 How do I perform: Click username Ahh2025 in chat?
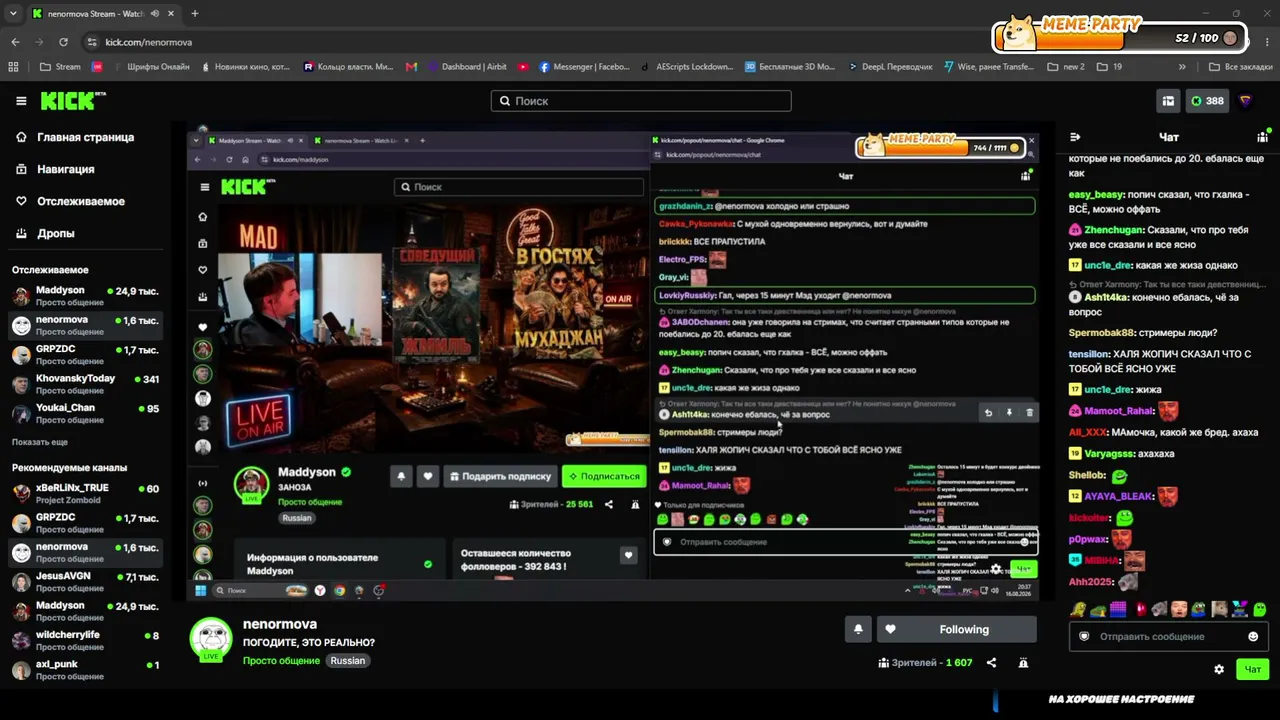tap(1091, 582)
